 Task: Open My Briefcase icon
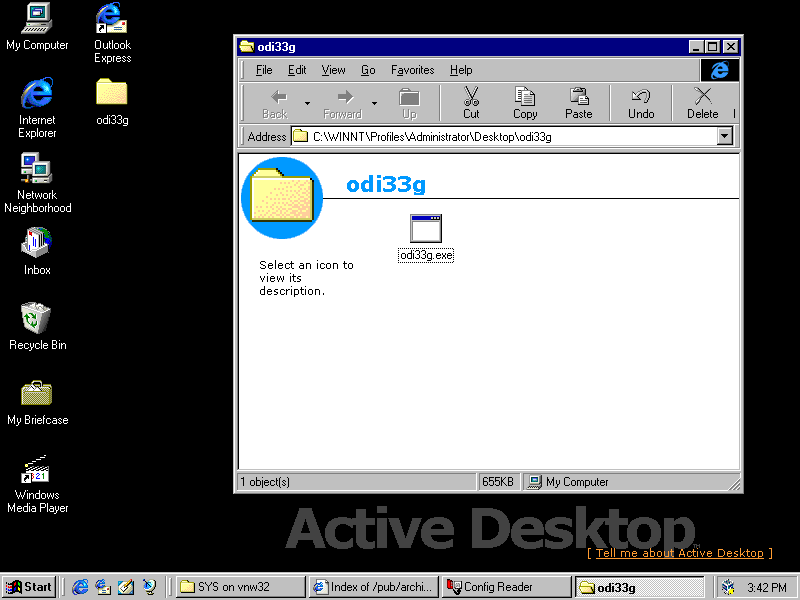pos(37,402)
